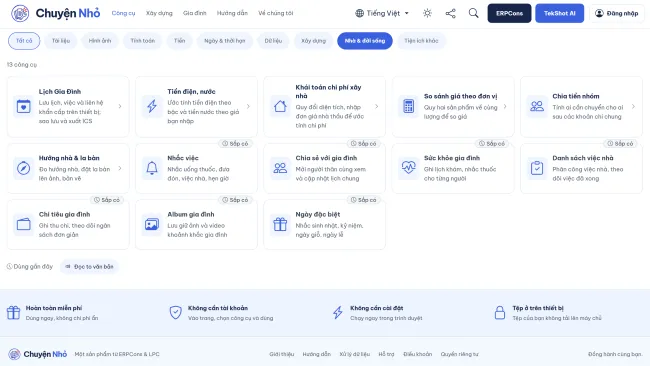The height and width of the screenshot is (366, 650).
Task: Click the calculator icon of So sánh giá
Action: 408,106
